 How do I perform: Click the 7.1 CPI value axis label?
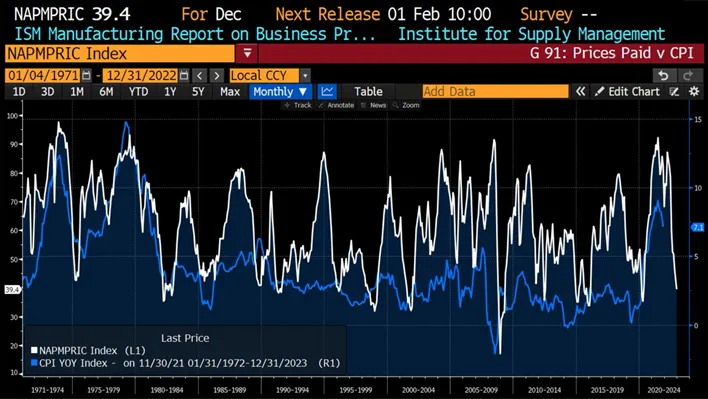coord(698,227)
